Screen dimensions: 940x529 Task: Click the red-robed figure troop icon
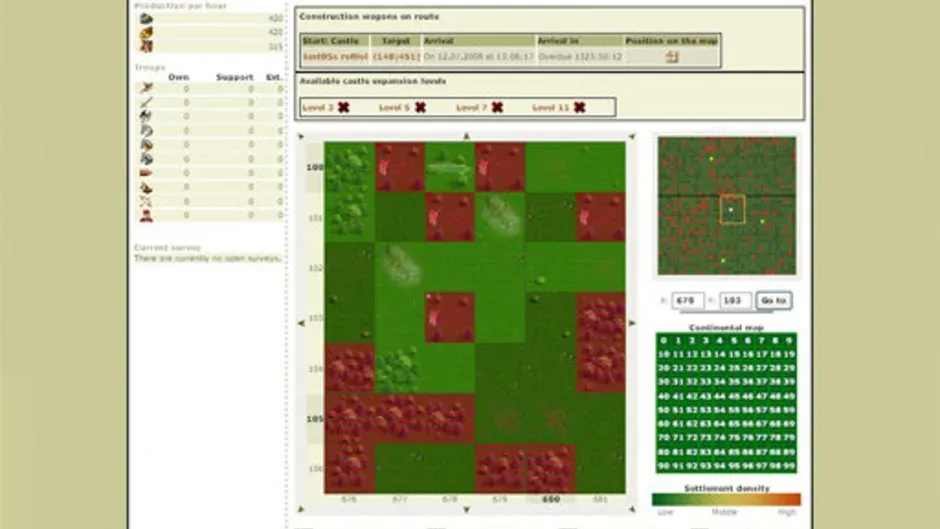[146, 216]
